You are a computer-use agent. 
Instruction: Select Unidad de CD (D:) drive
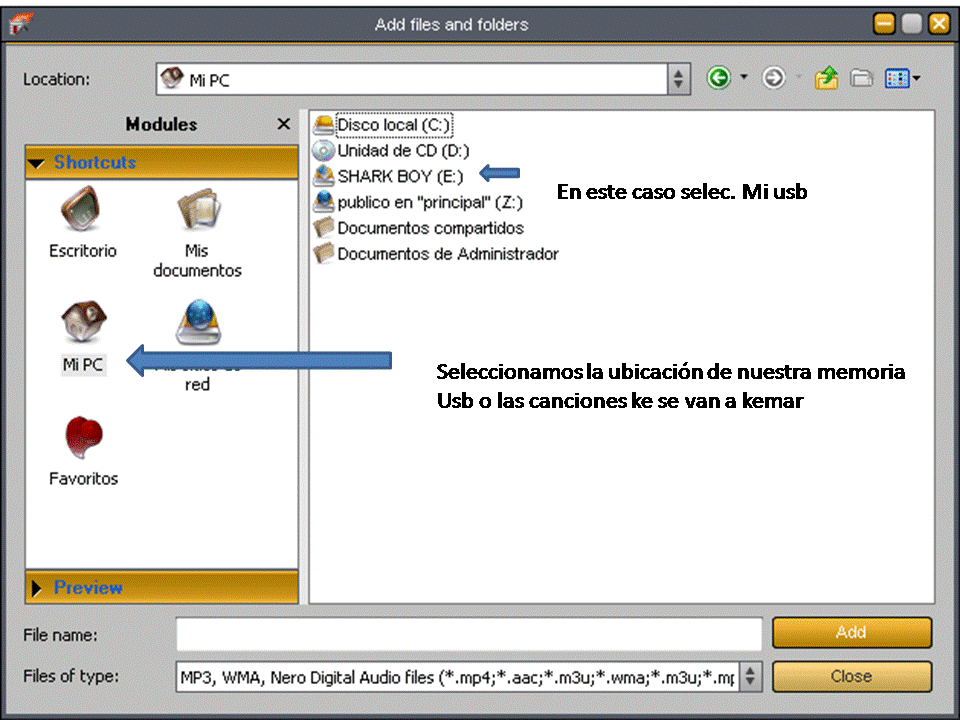tap(391, 151)
